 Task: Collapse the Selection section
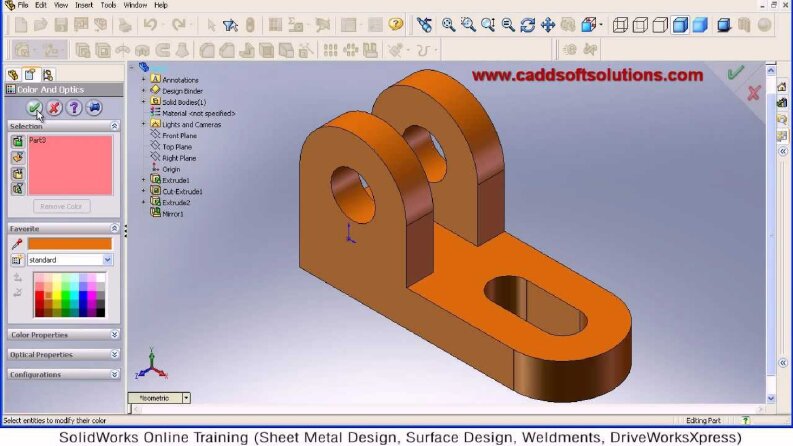click(114, 126)
